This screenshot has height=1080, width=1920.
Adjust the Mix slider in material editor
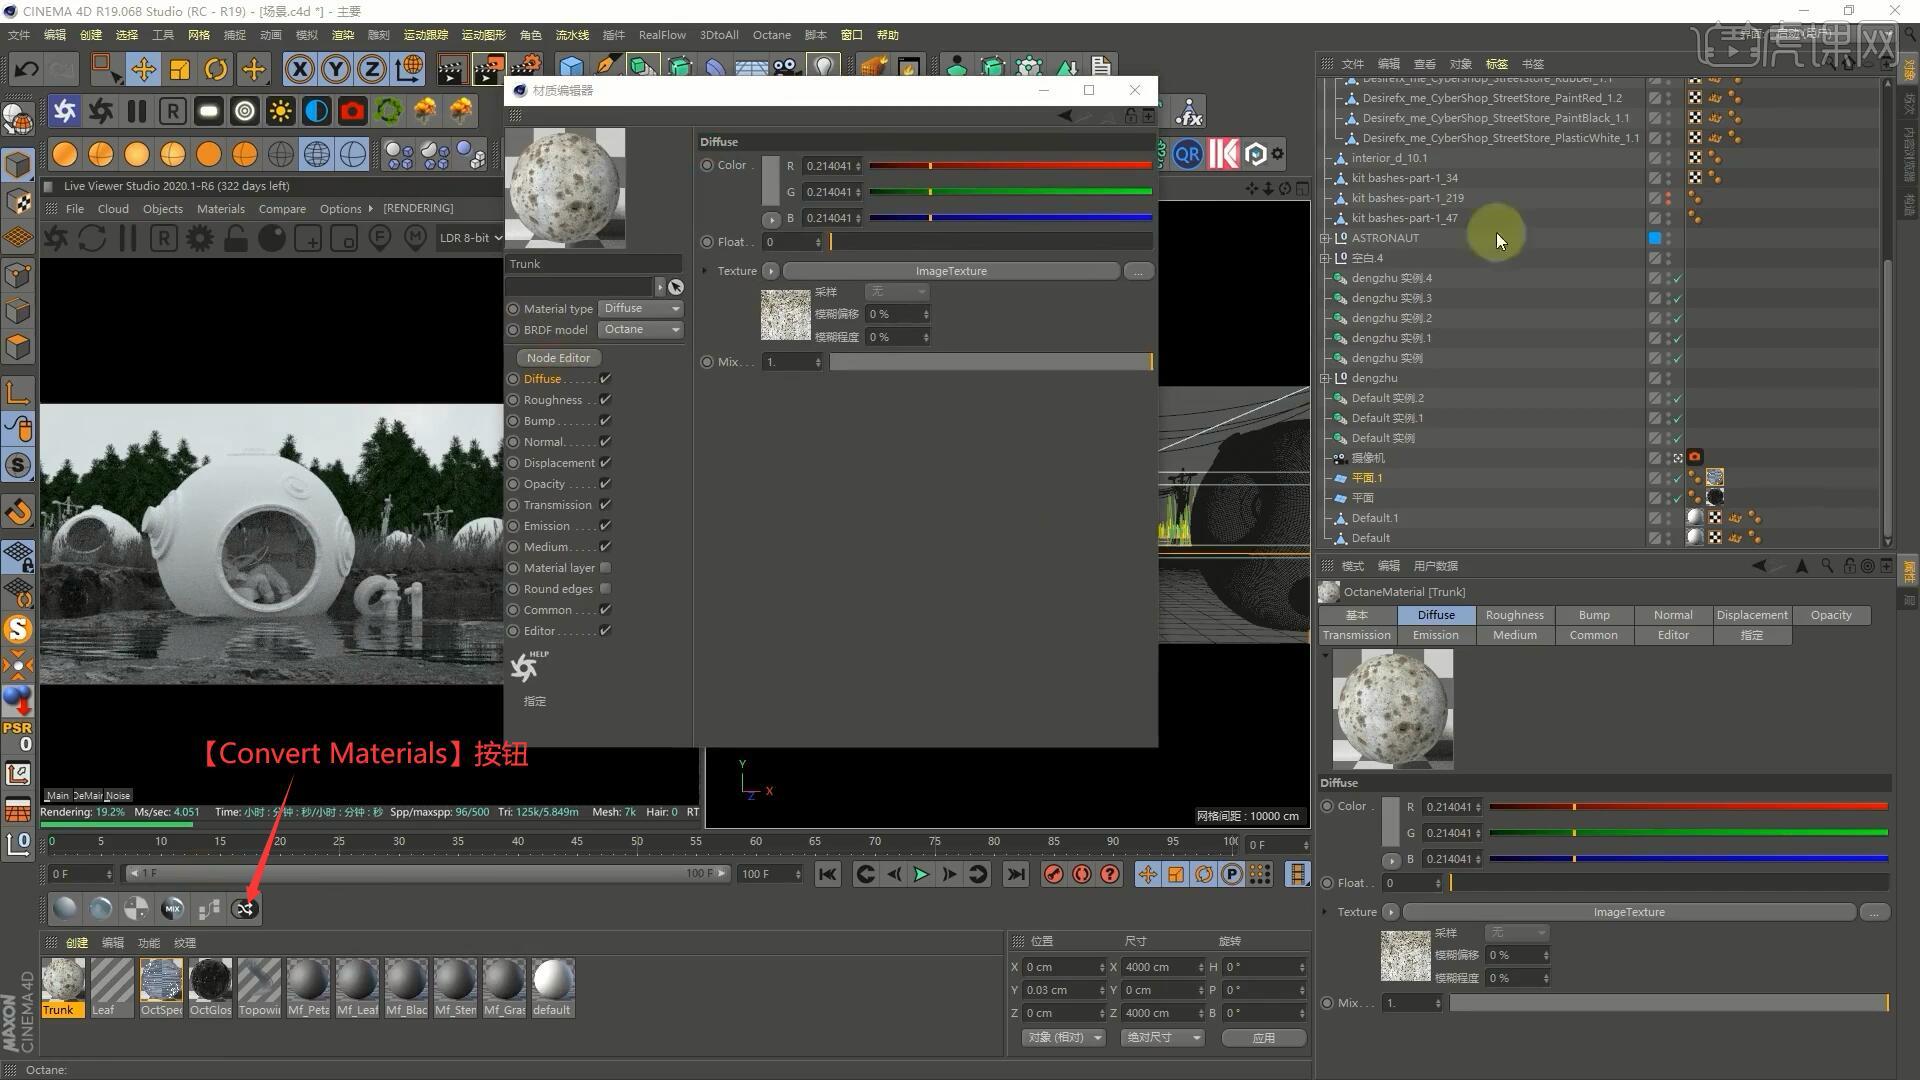point(990,362)
